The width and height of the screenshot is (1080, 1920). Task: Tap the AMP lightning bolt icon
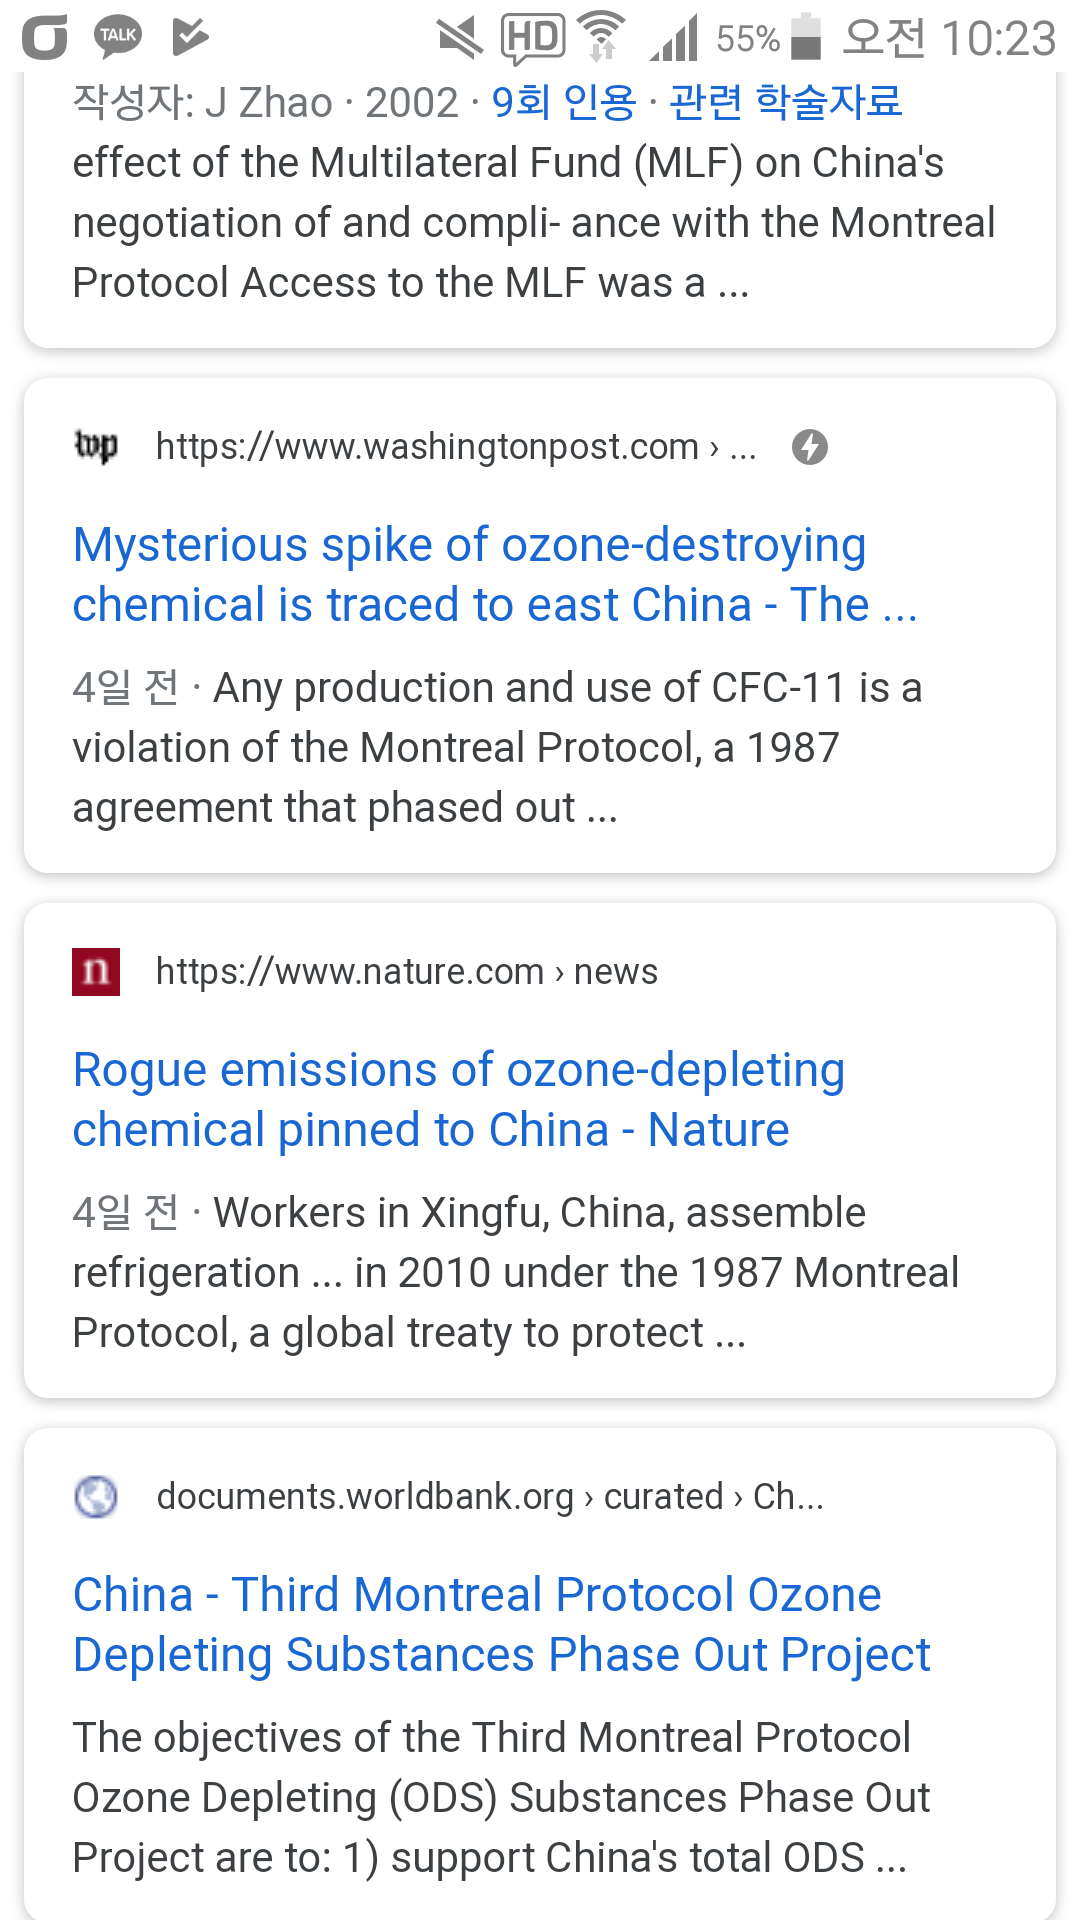pyautogui.click(x=810, y=447)
